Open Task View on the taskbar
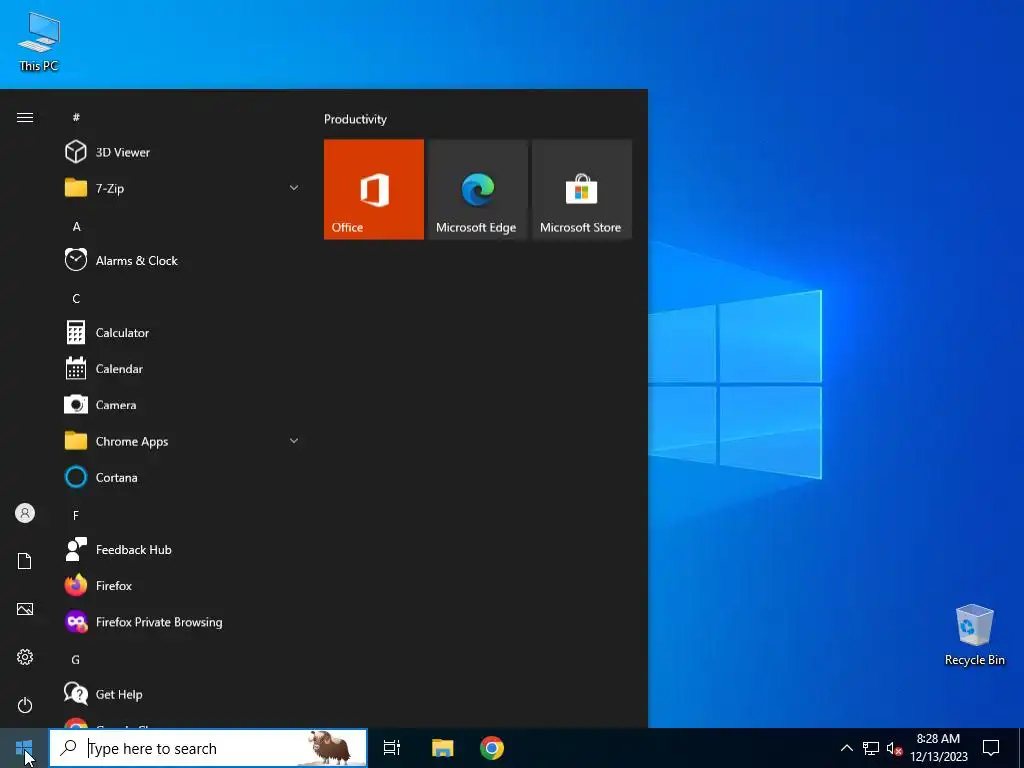This screenshot has height=768, width=1024. pyautogui.click(x=392, y=748)
